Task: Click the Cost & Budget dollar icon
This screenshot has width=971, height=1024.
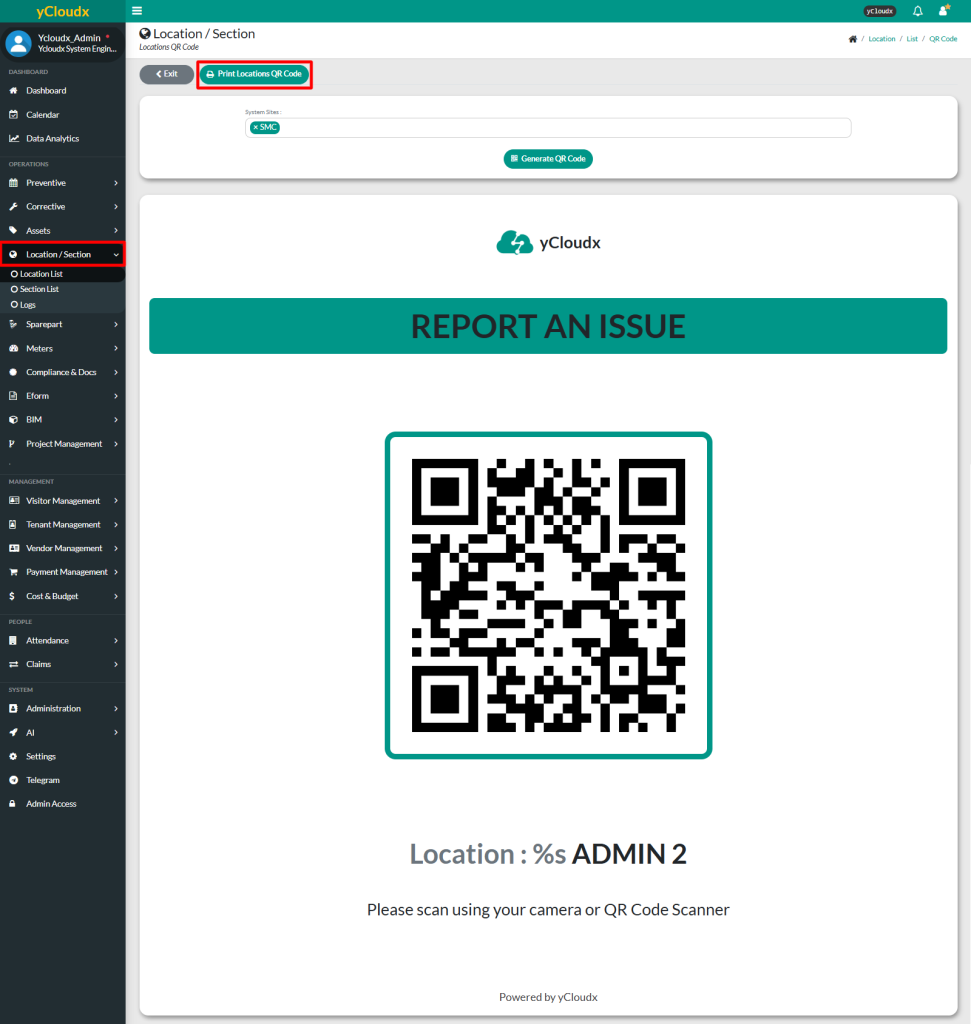Action: tap(12, 596)
